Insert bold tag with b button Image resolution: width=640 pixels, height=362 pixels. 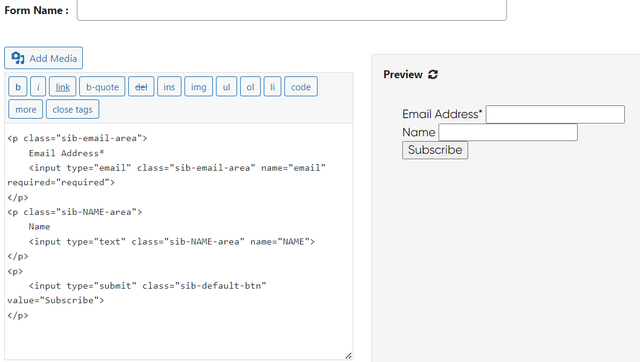18,87
